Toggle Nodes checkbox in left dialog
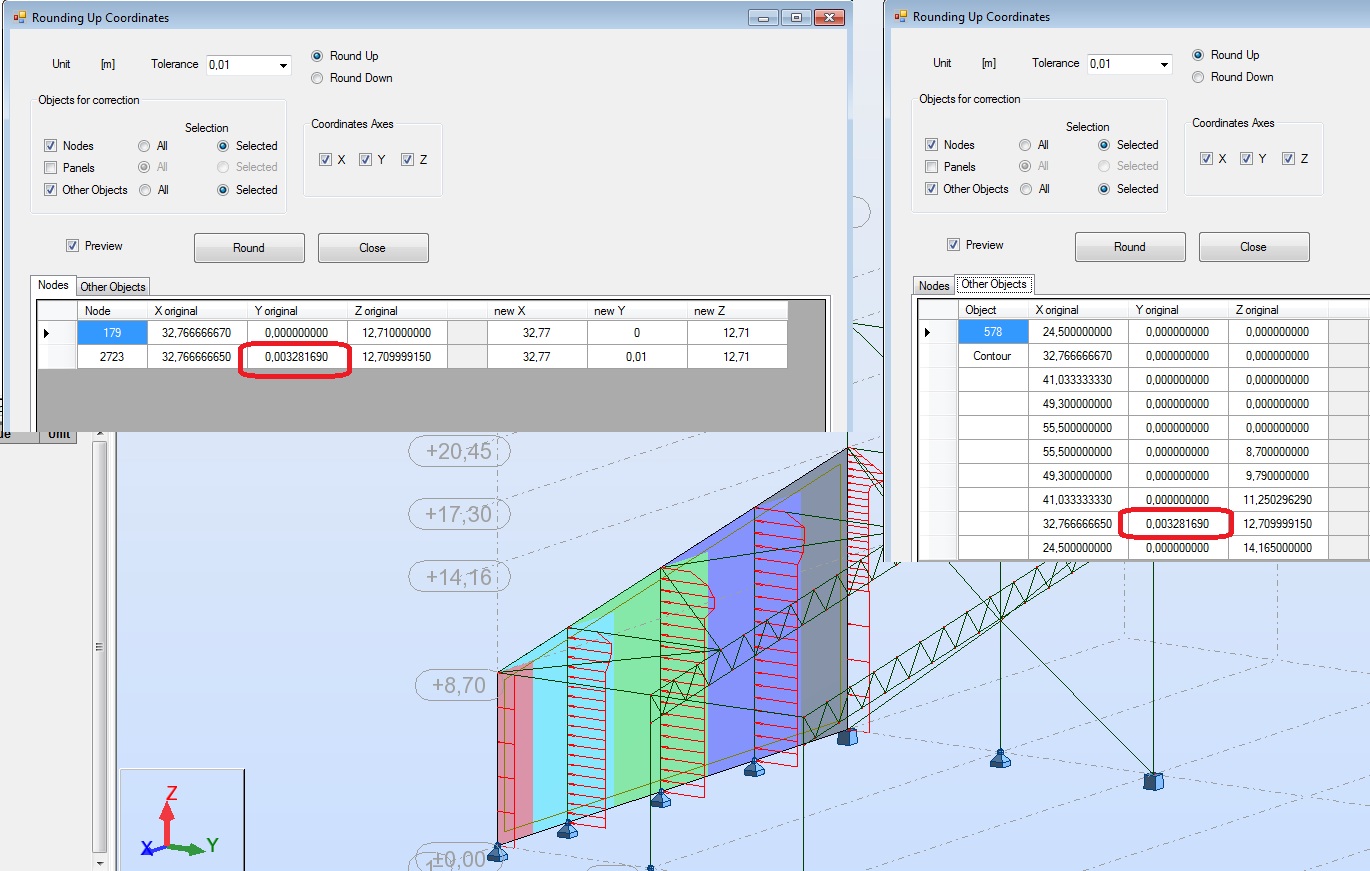Viewport: 1370px width, 871px height. pyautogui.click(x=50, y=146)
